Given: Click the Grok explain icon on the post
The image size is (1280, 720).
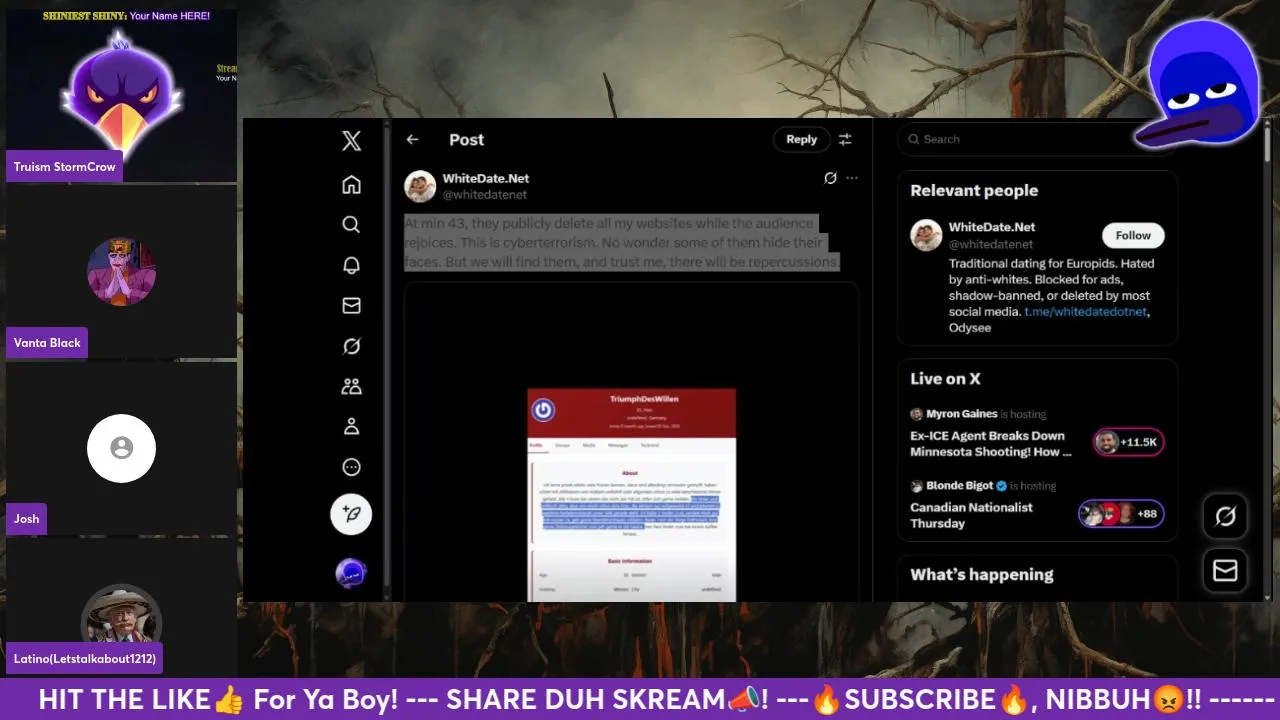Looking at the screenshot, I should (830, 178).
